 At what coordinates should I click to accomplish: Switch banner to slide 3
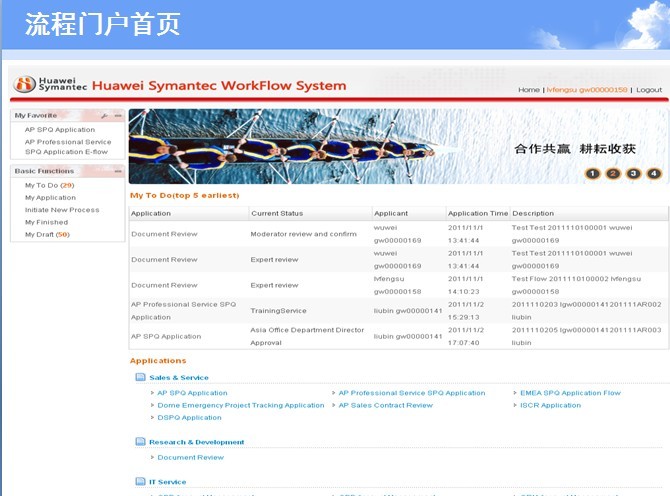pos(633,173)
